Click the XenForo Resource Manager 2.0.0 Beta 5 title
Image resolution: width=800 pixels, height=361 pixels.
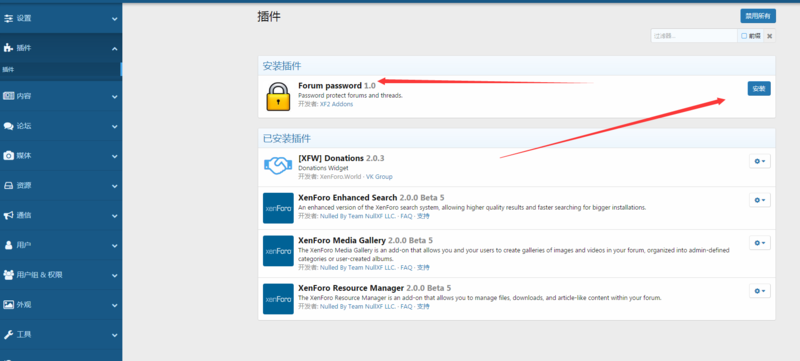pos(374,288)
